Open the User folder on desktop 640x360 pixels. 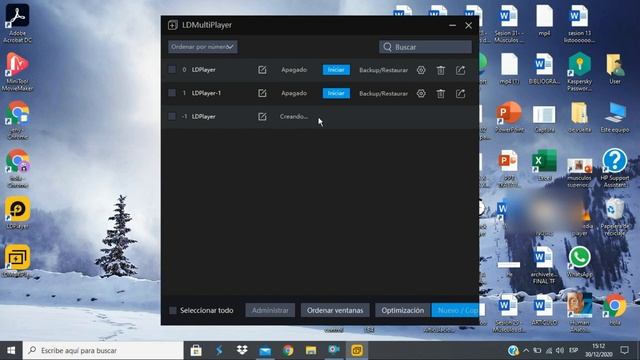[615, 68]
